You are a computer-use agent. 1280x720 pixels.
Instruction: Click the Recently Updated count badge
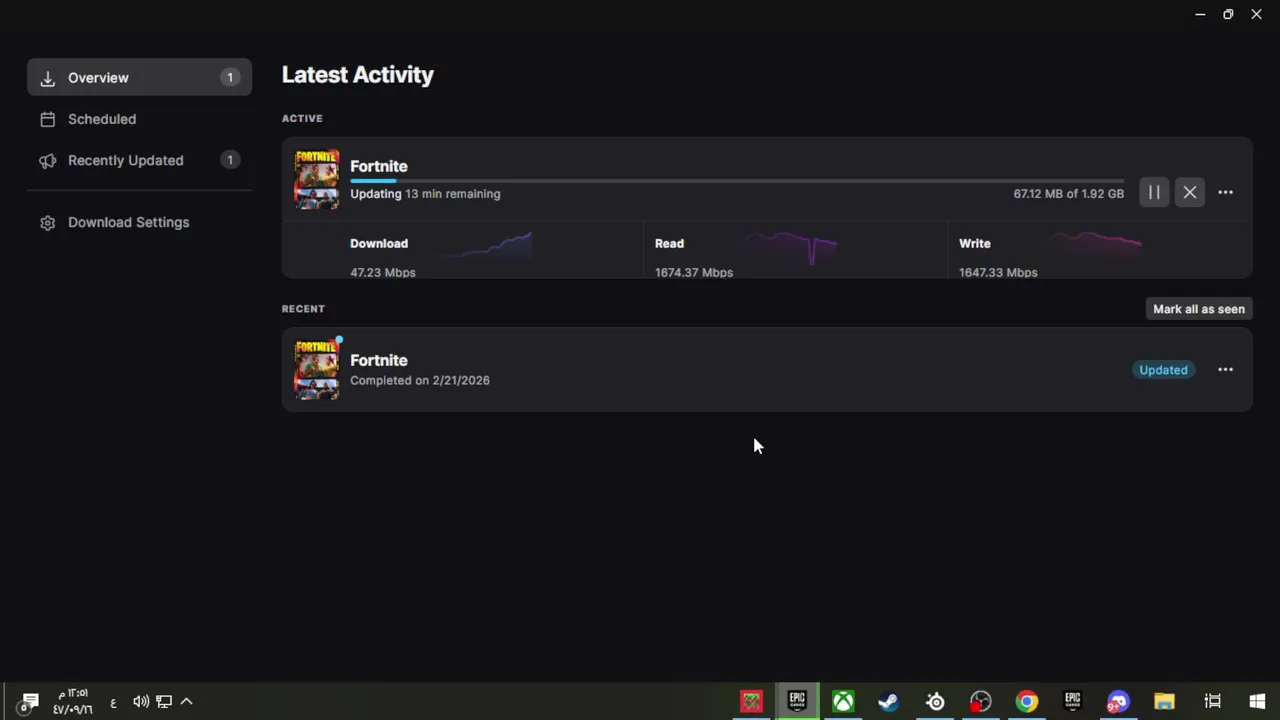click(230, 160)
